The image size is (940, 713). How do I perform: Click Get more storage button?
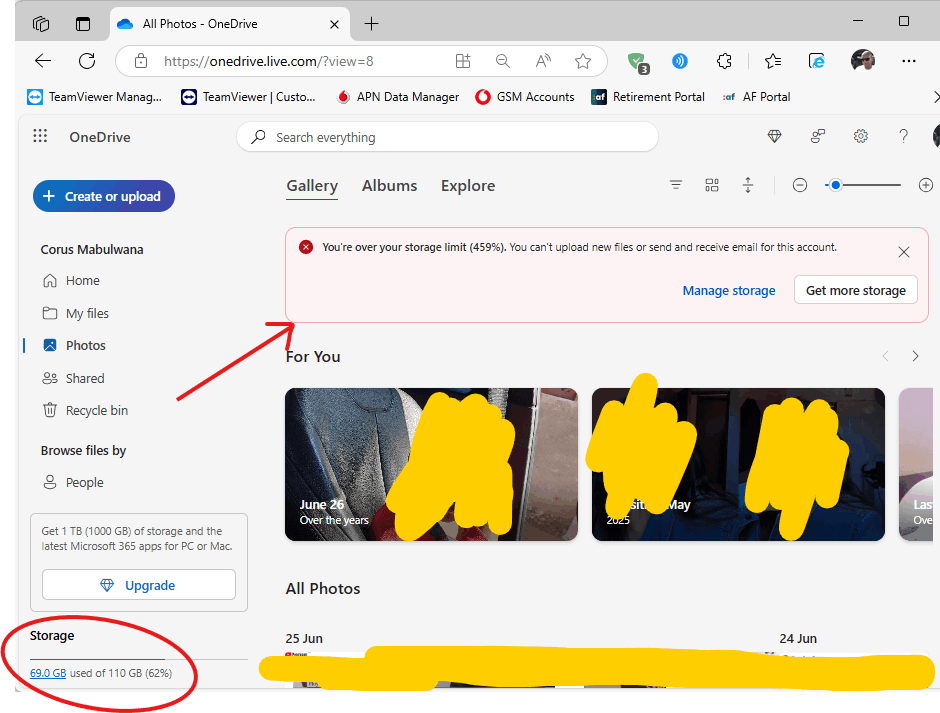[x=855, y=290]
